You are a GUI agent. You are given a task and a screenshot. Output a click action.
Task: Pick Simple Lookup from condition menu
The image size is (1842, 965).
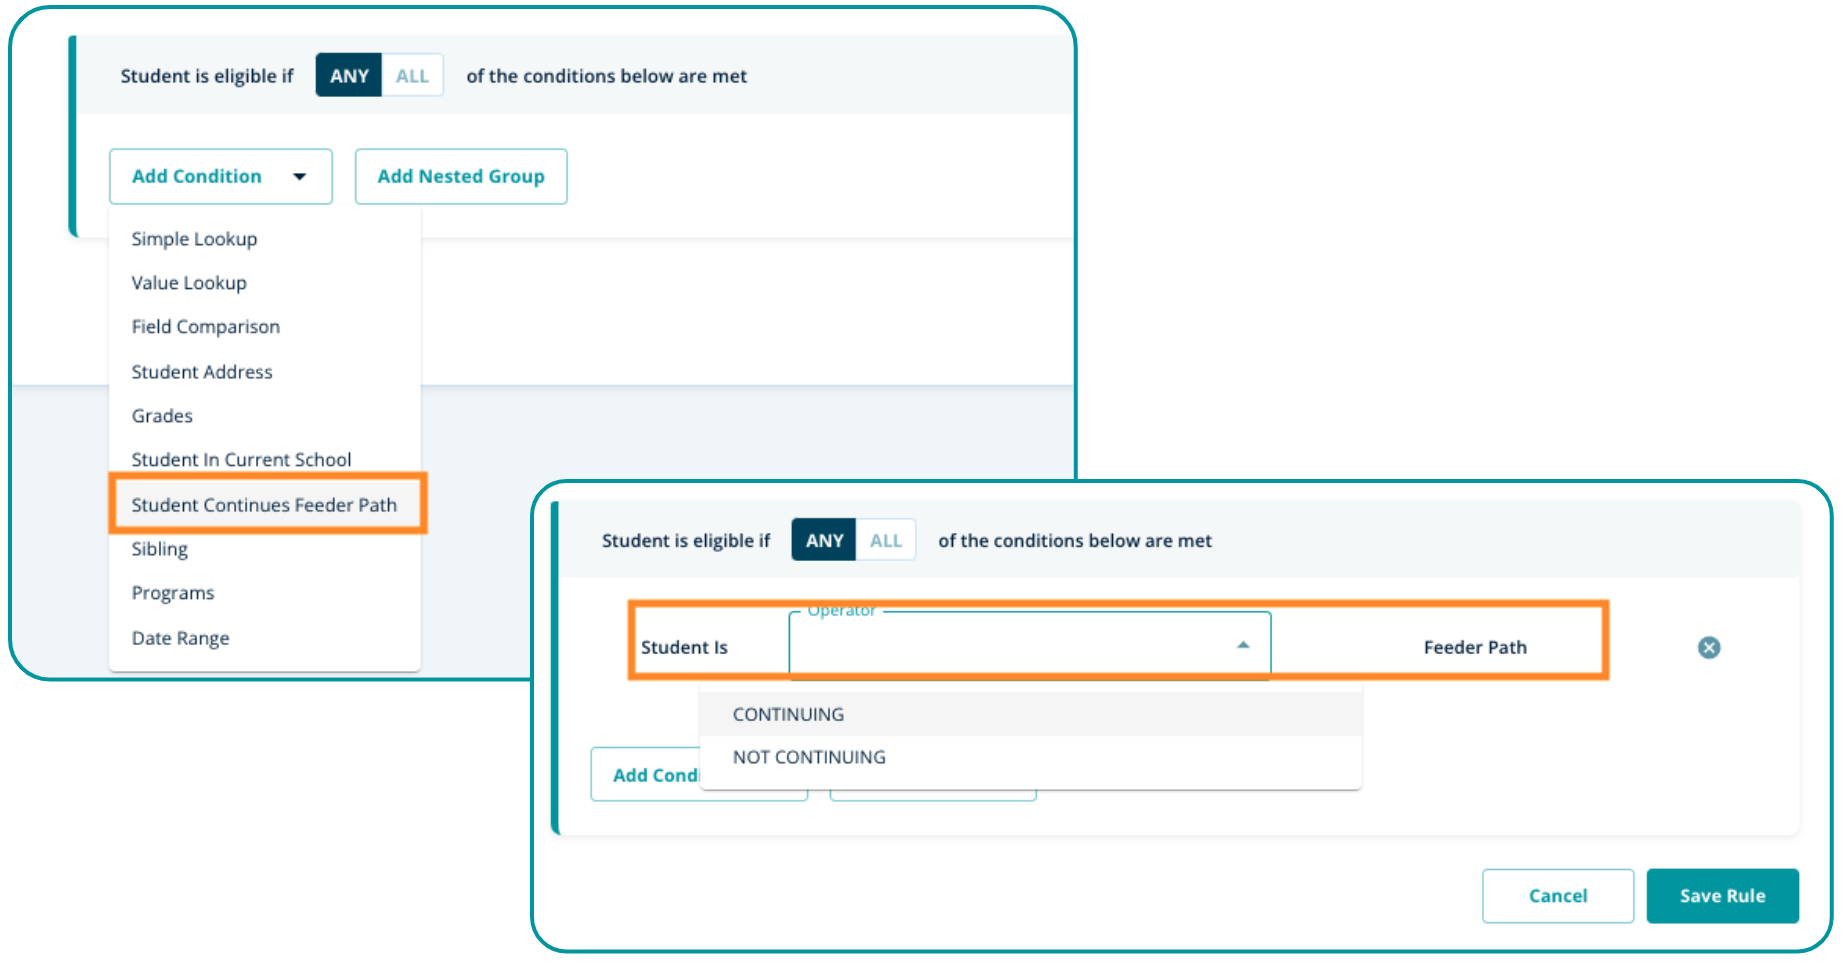[x=195, y=239]
